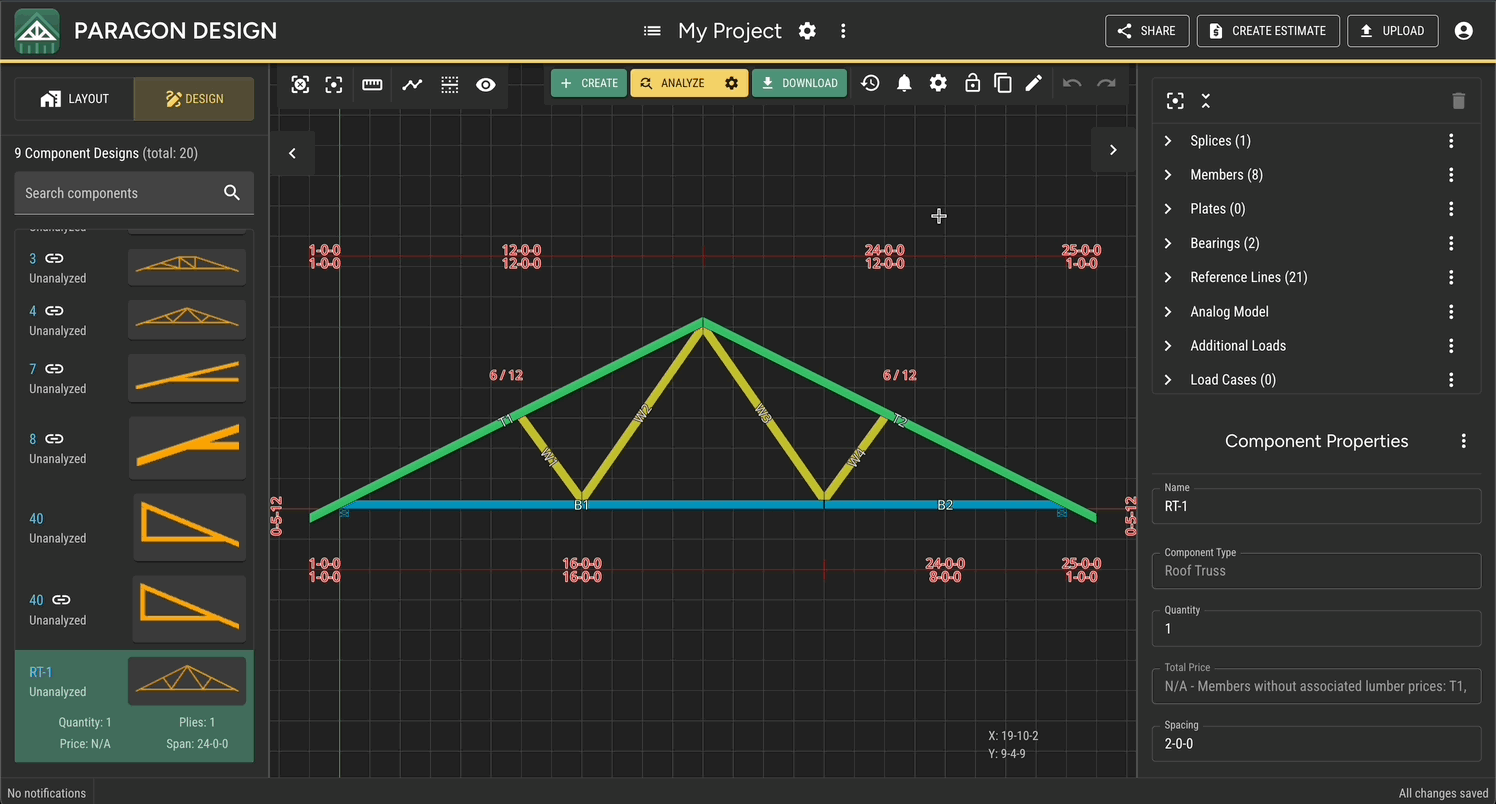Open the history clock icon
The height and width of the screenshot is (804, 1496).
pos(870,83)
